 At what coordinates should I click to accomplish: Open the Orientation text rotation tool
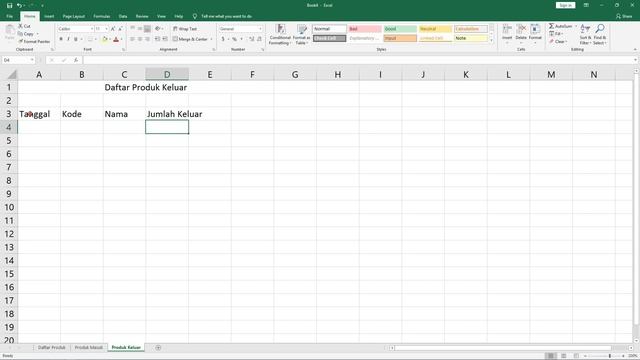tap(158, 29)
